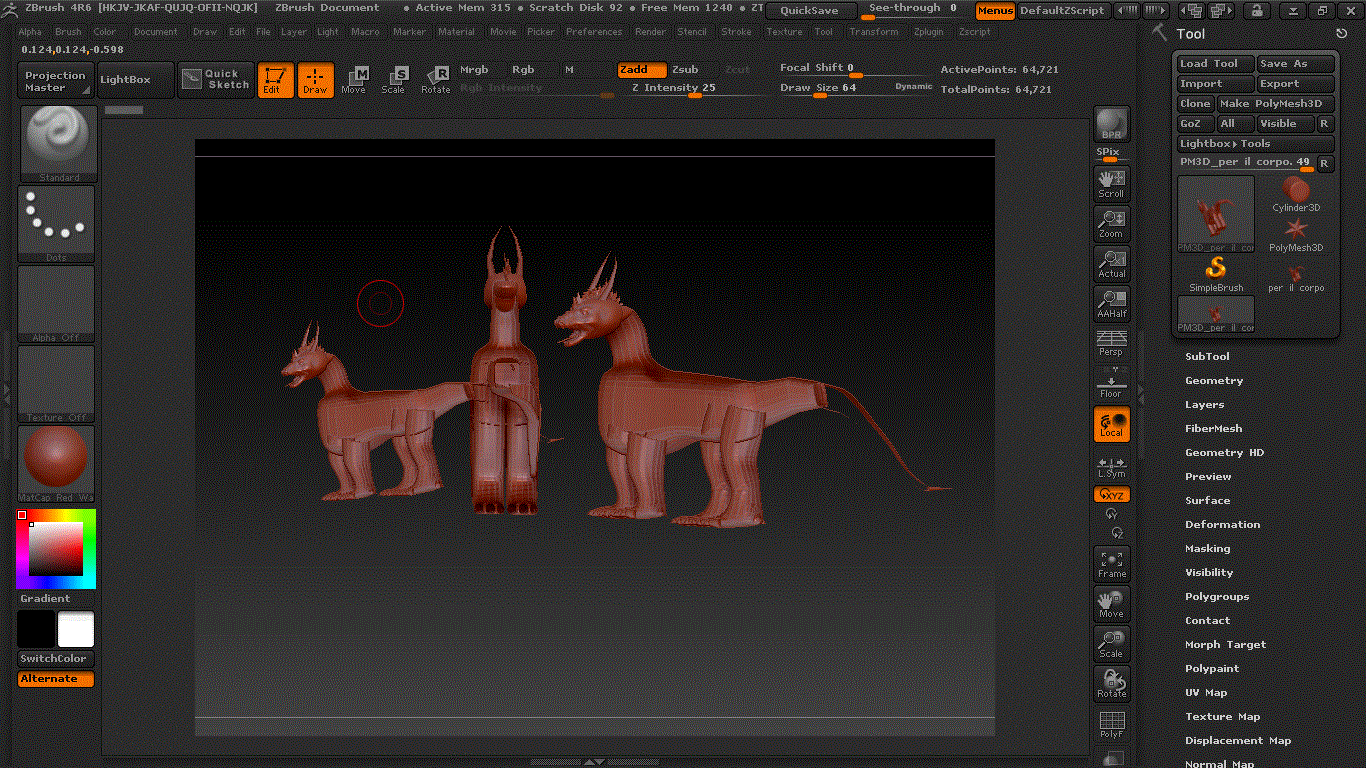Expand the FiberMesh section
The width and height of the screenshot is (1366, 768).
pos(1213,428)
